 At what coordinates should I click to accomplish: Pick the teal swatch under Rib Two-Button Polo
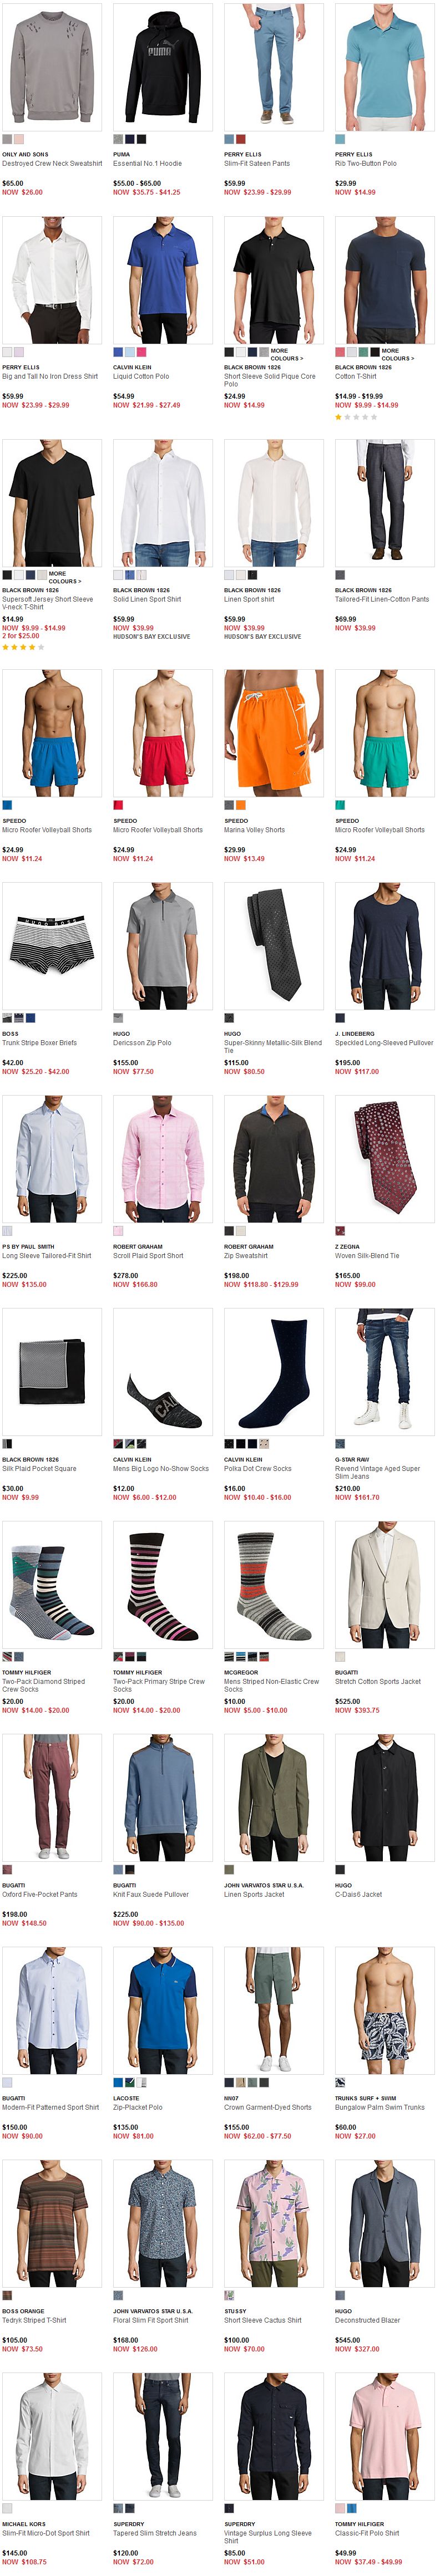click(x=340, y=139)
